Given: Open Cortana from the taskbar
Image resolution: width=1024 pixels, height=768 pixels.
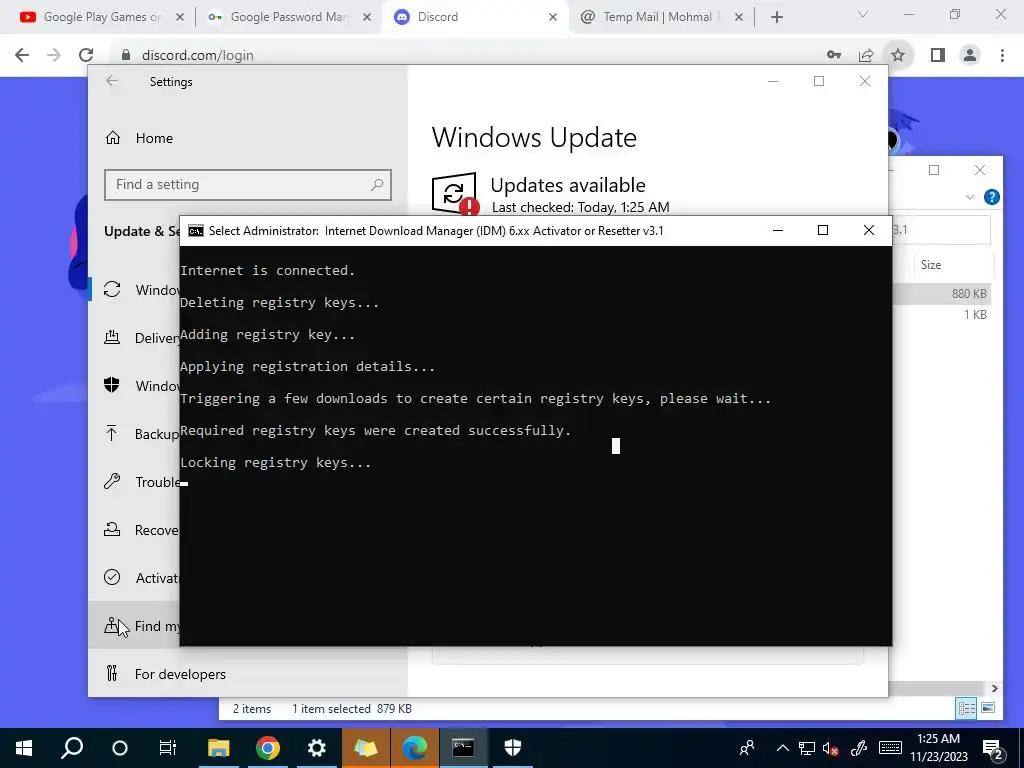Looking at the screenshot, I should click(120, 748).
